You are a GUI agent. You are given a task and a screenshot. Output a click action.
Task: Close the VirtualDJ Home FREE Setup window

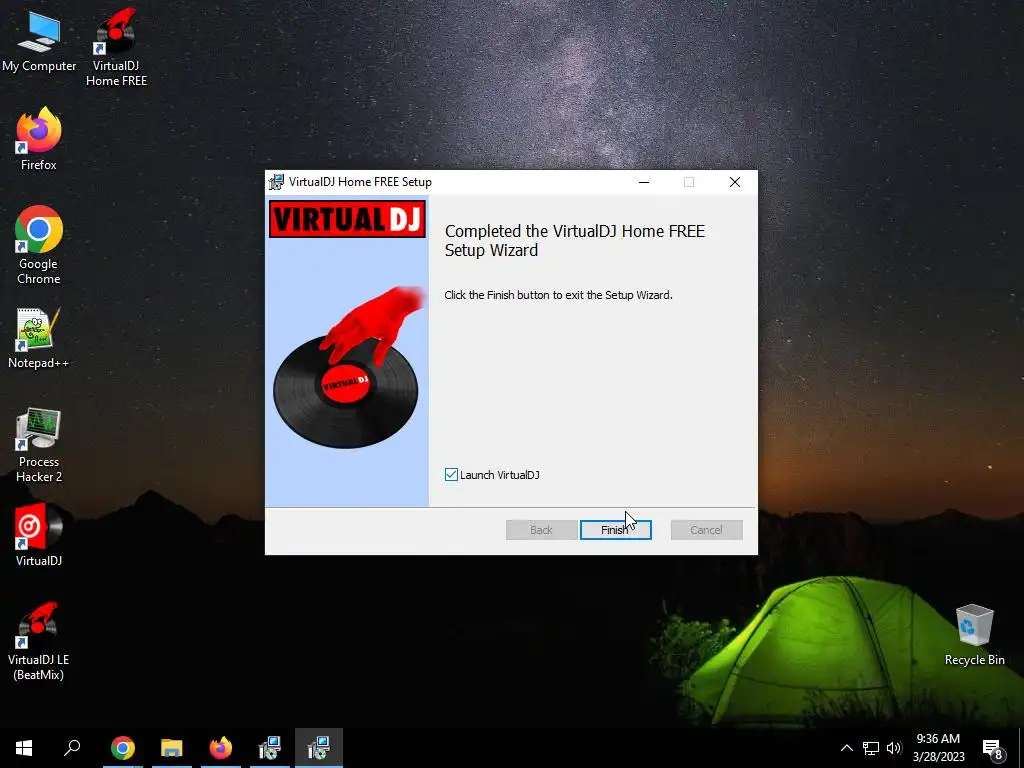(735, 182)
